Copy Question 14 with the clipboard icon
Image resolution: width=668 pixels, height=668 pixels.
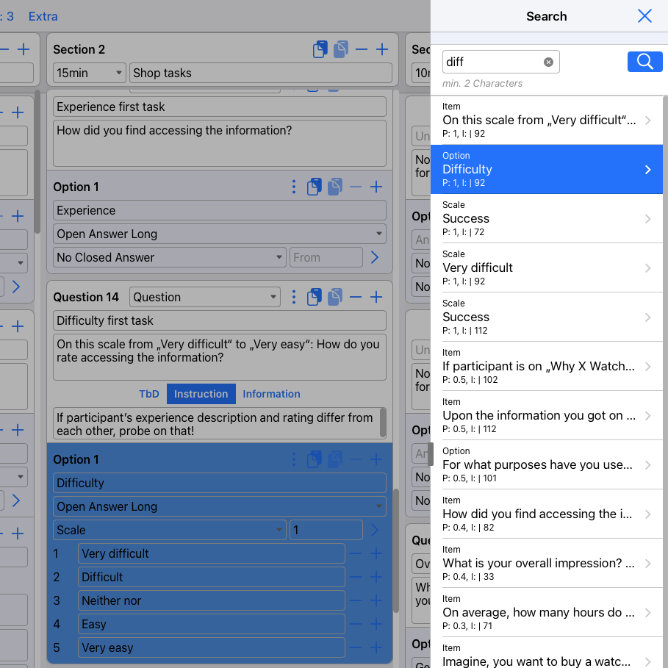click(314, 297)
